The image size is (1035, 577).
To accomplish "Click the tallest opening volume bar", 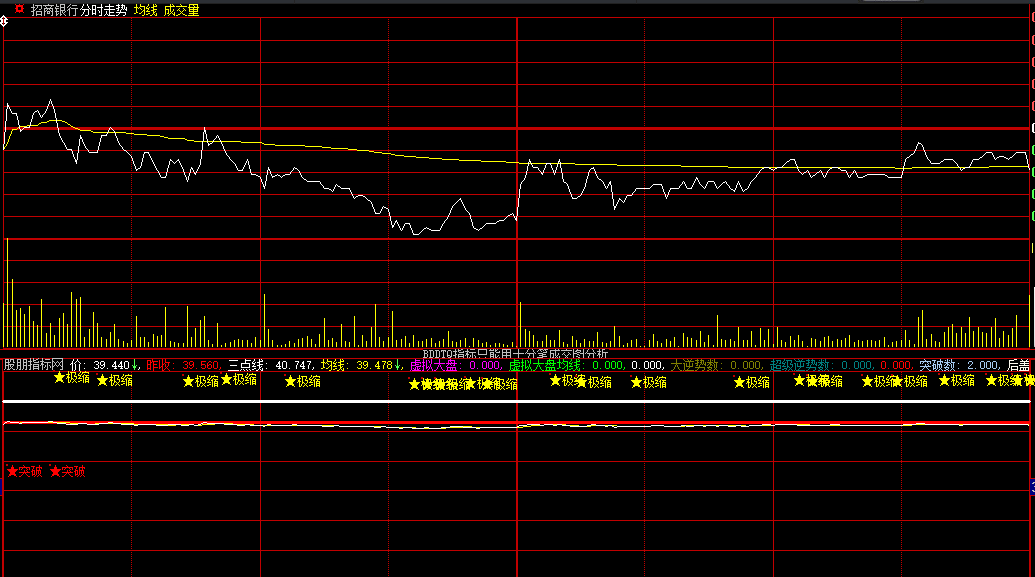I will coord(7,292).
